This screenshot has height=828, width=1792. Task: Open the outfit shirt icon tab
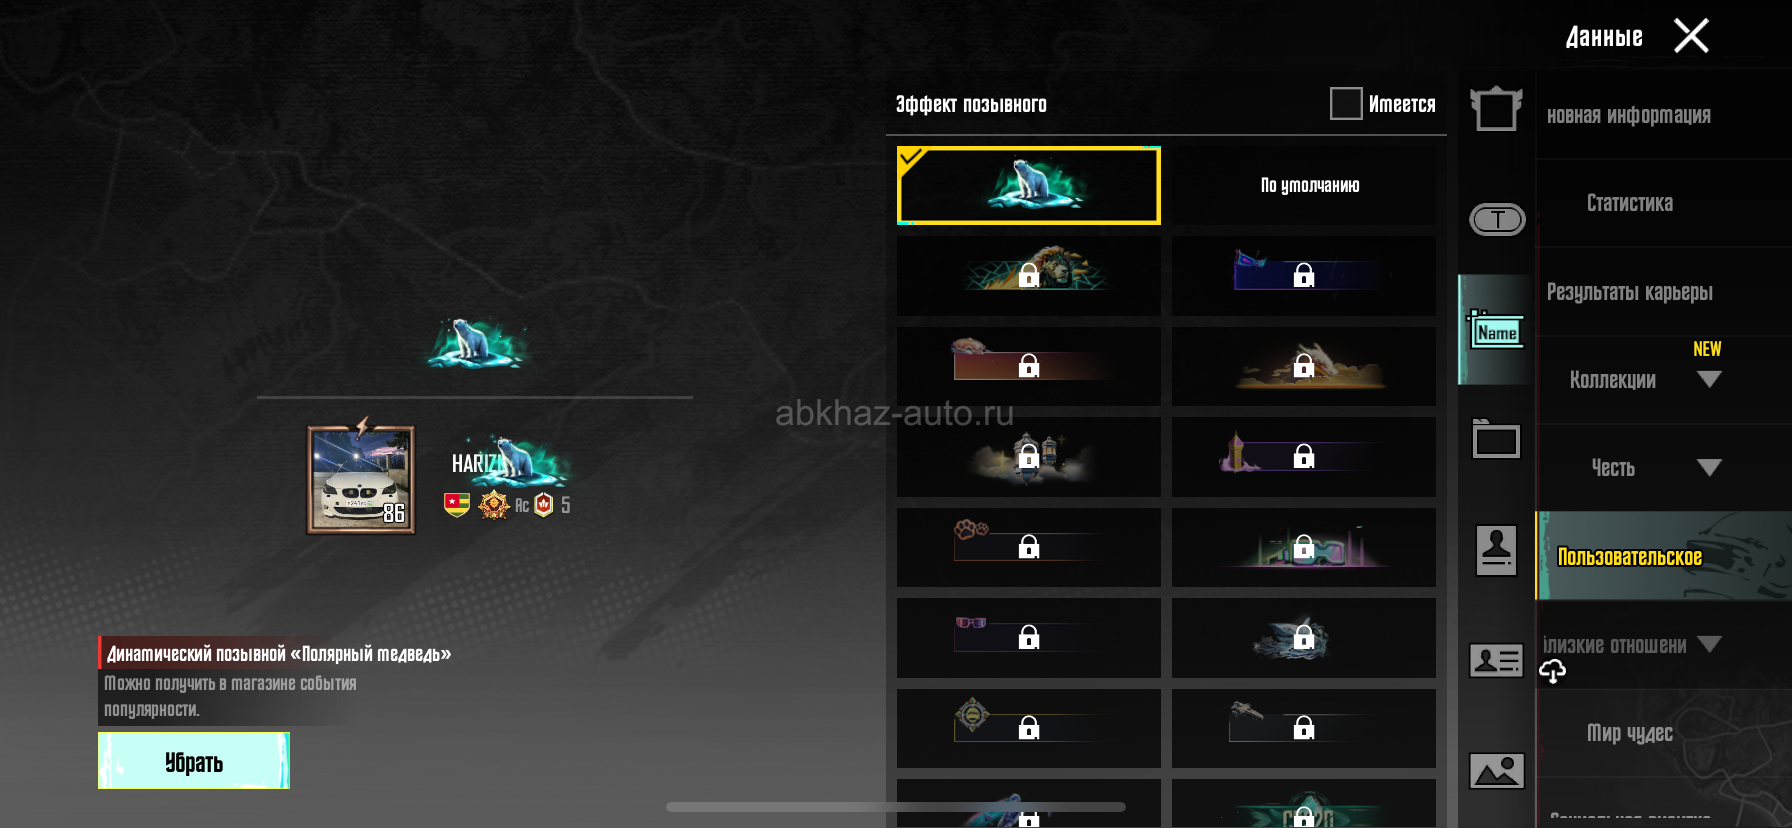coord(1496,109)
